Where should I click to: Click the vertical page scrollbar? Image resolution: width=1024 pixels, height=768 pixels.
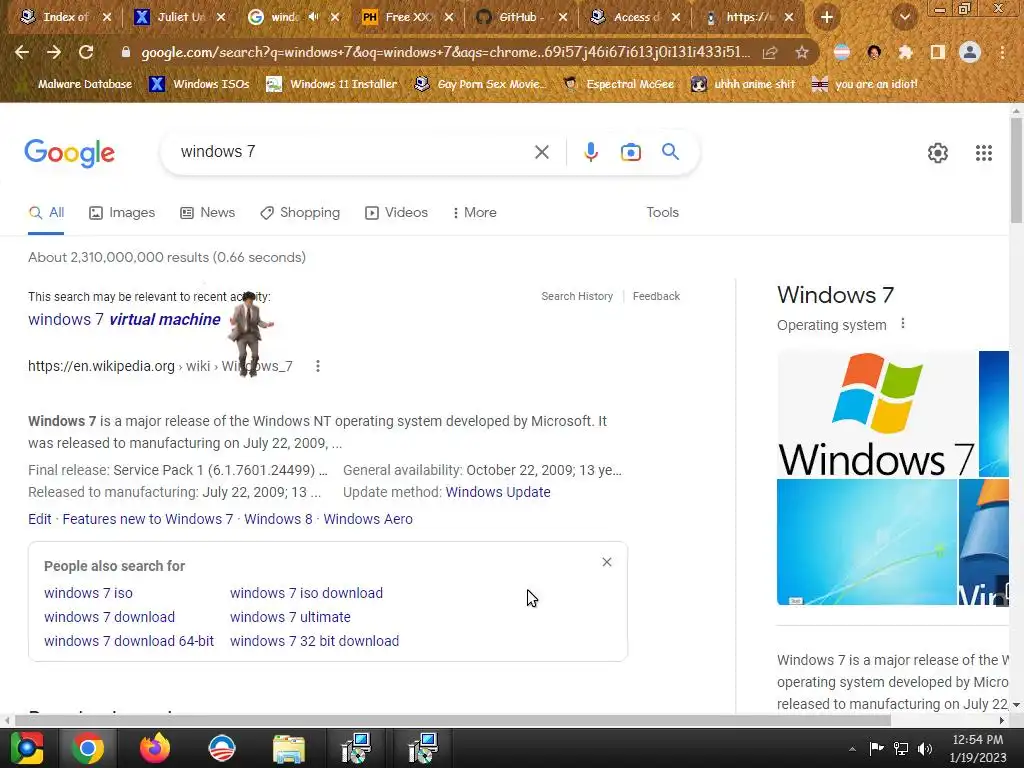[x=1016, y=171]
